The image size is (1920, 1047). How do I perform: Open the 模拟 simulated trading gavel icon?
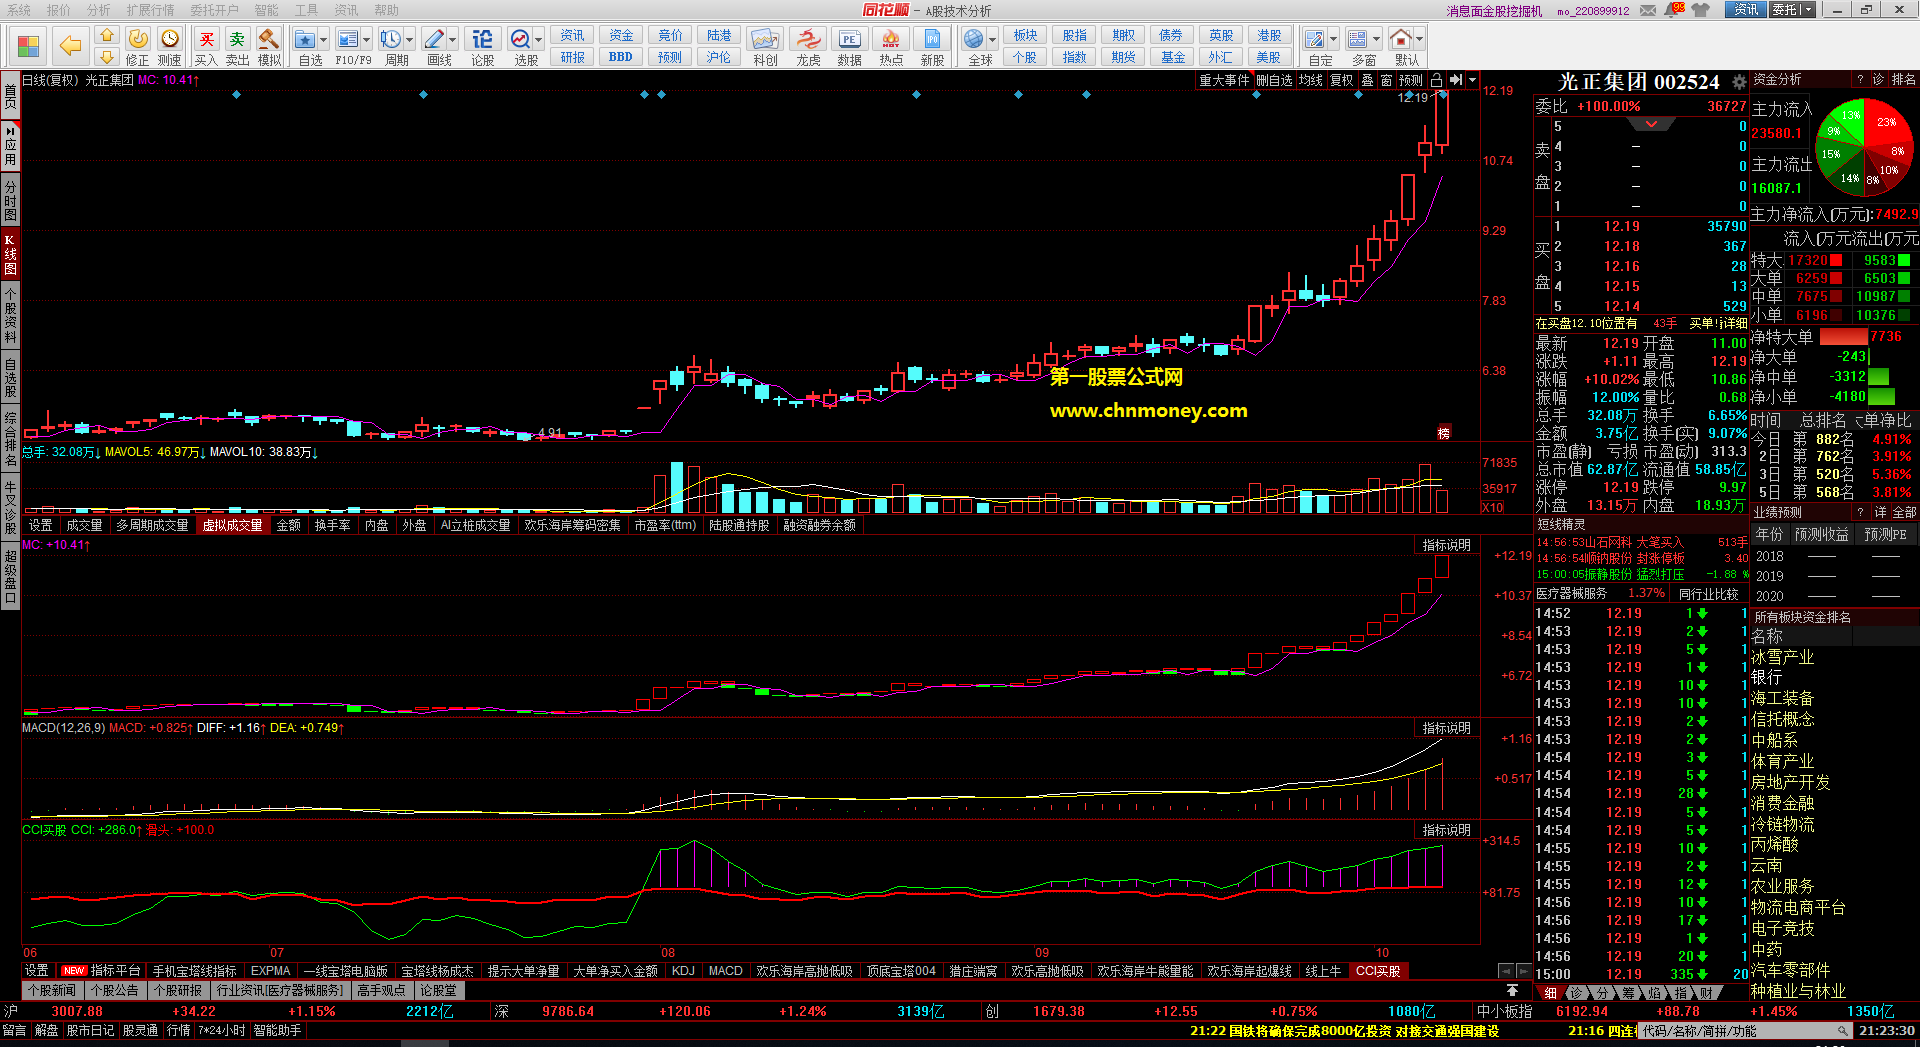click(269, 46)
